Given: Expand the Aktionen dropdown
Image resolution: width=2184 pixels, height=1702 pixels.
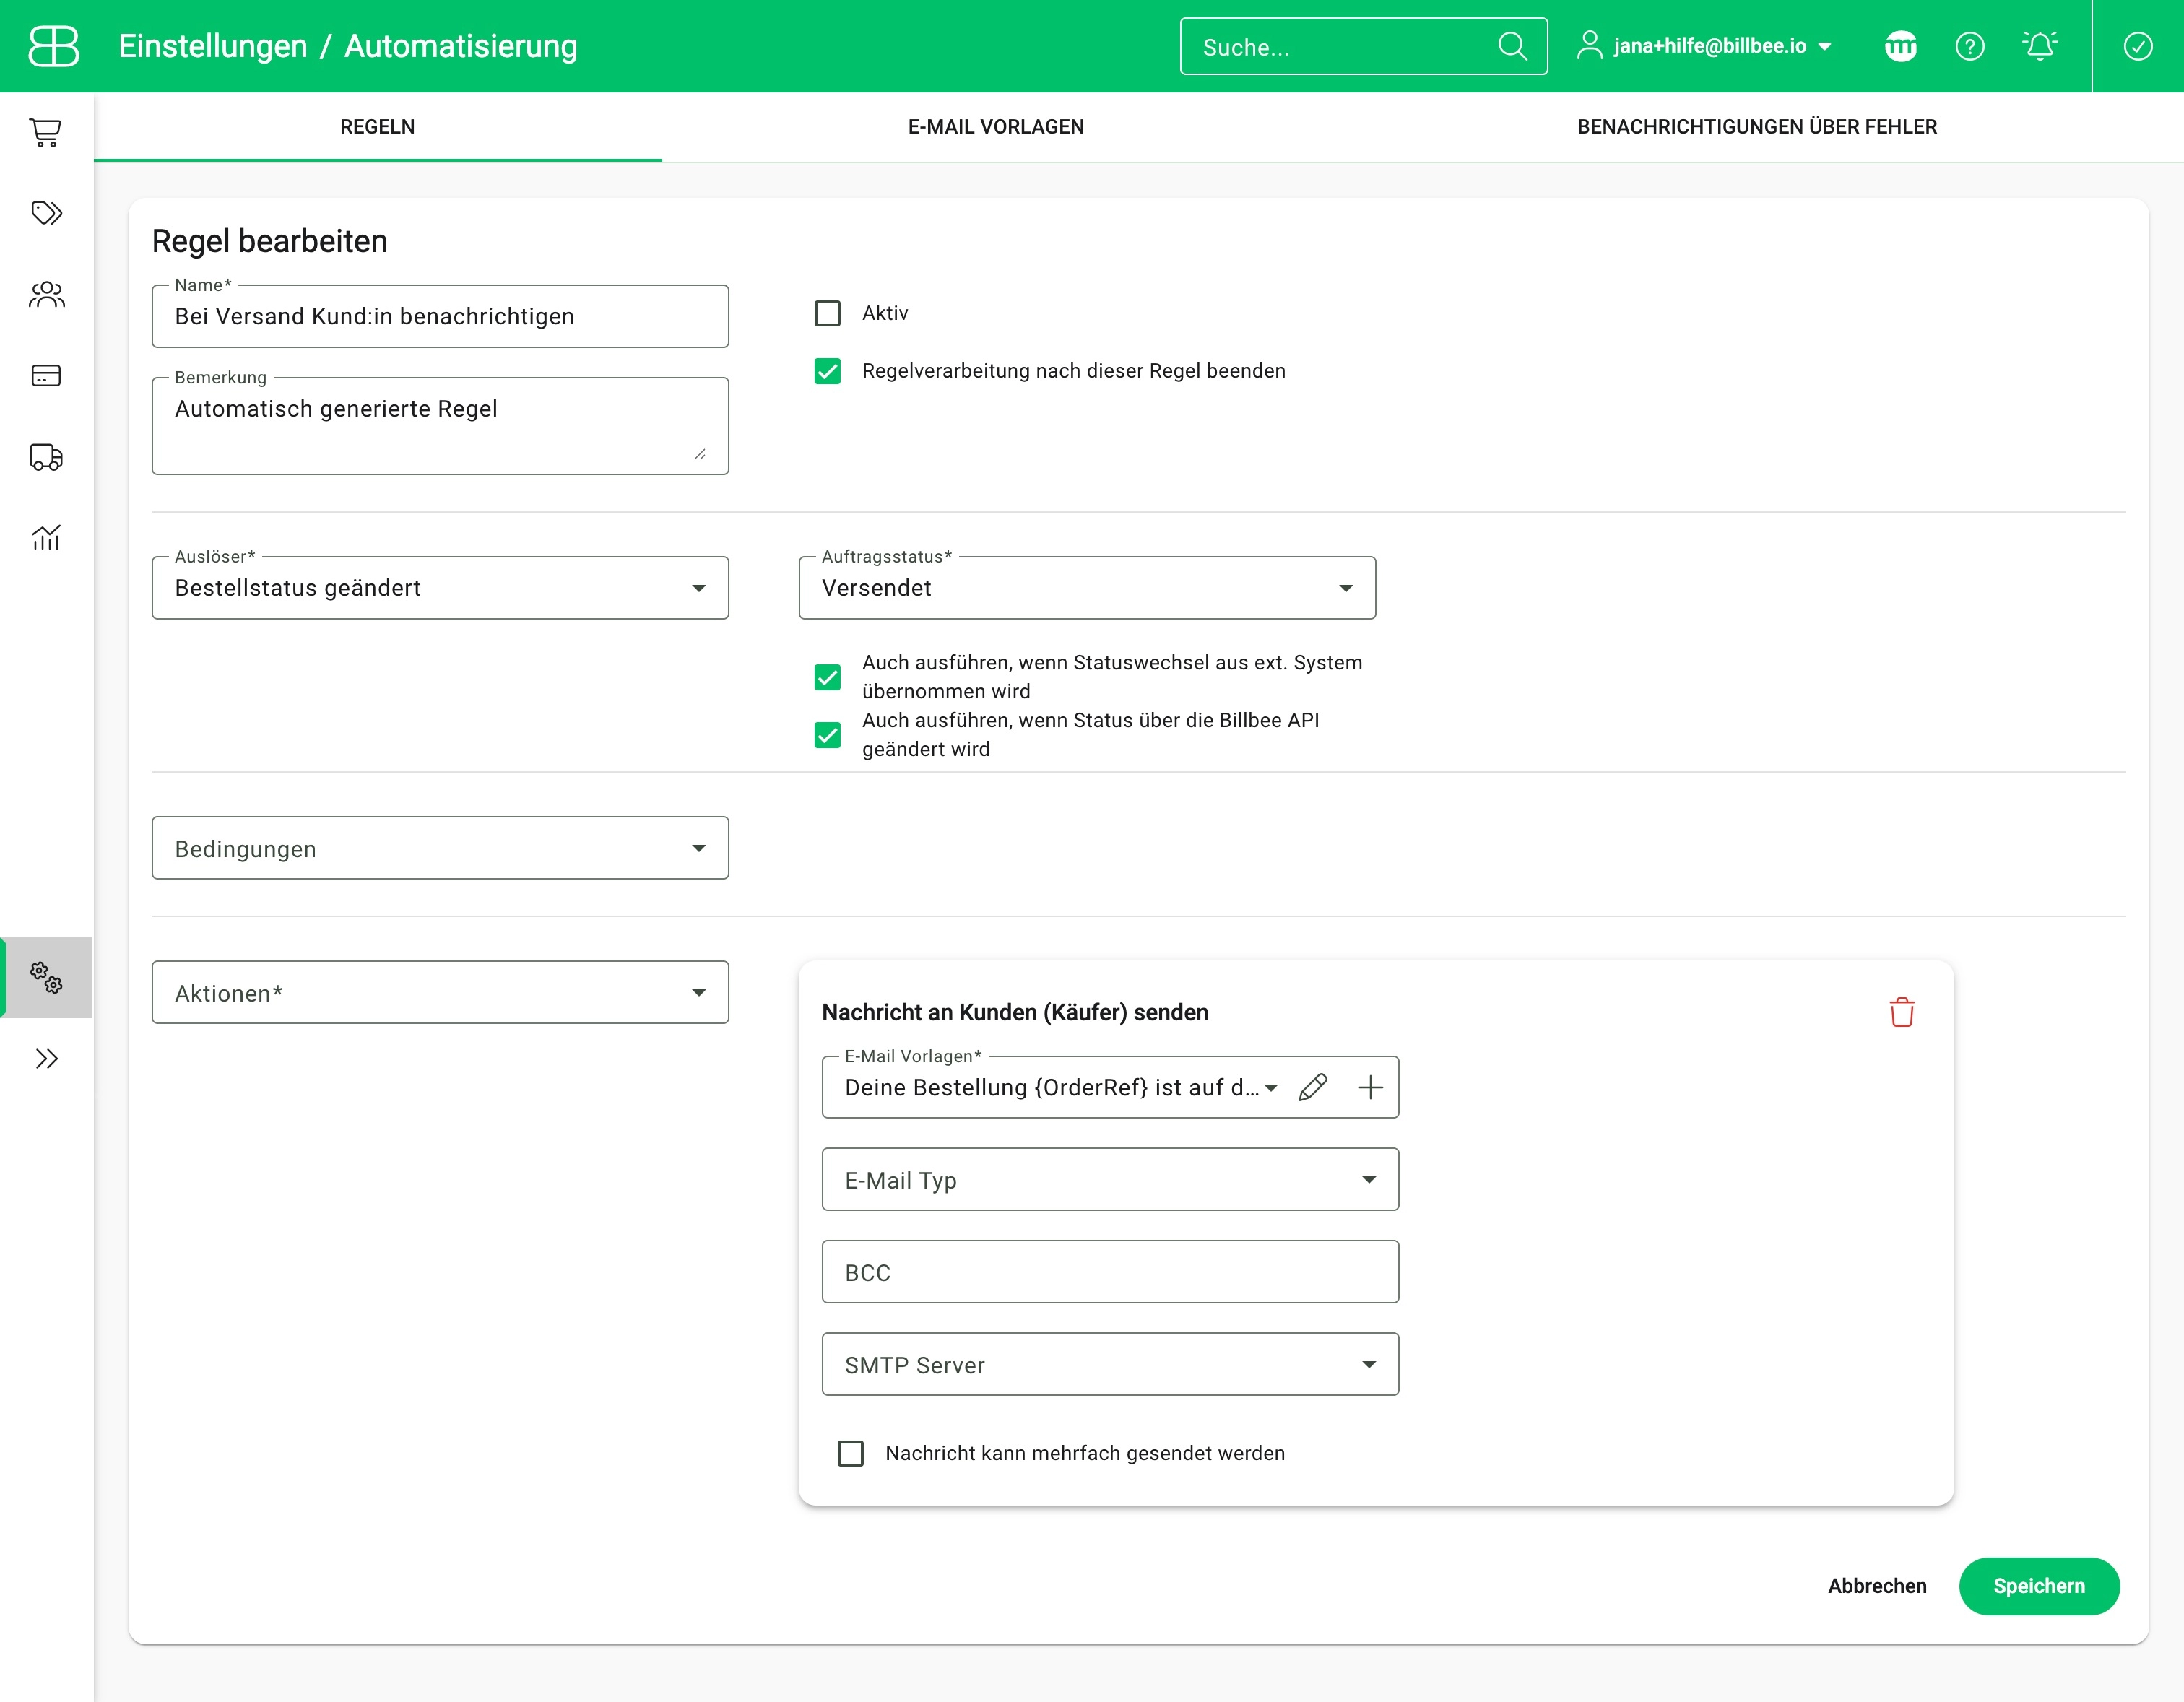Looking at the screenshot, I should [x=440, y=993].
